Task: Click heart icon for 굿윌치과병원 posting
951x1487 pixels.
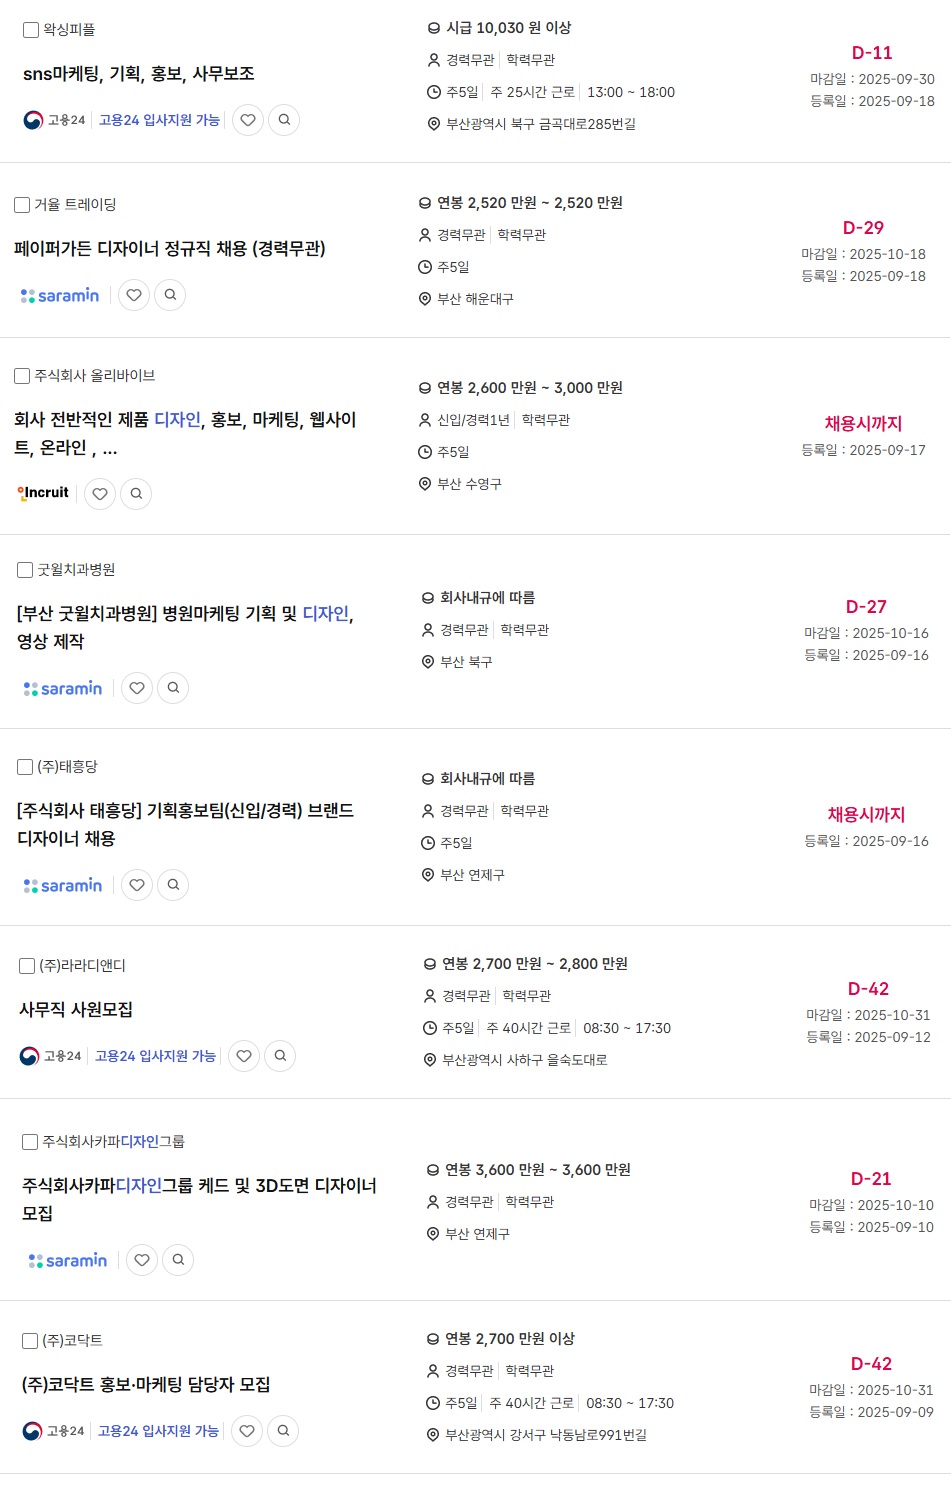Action: point(137,688)
